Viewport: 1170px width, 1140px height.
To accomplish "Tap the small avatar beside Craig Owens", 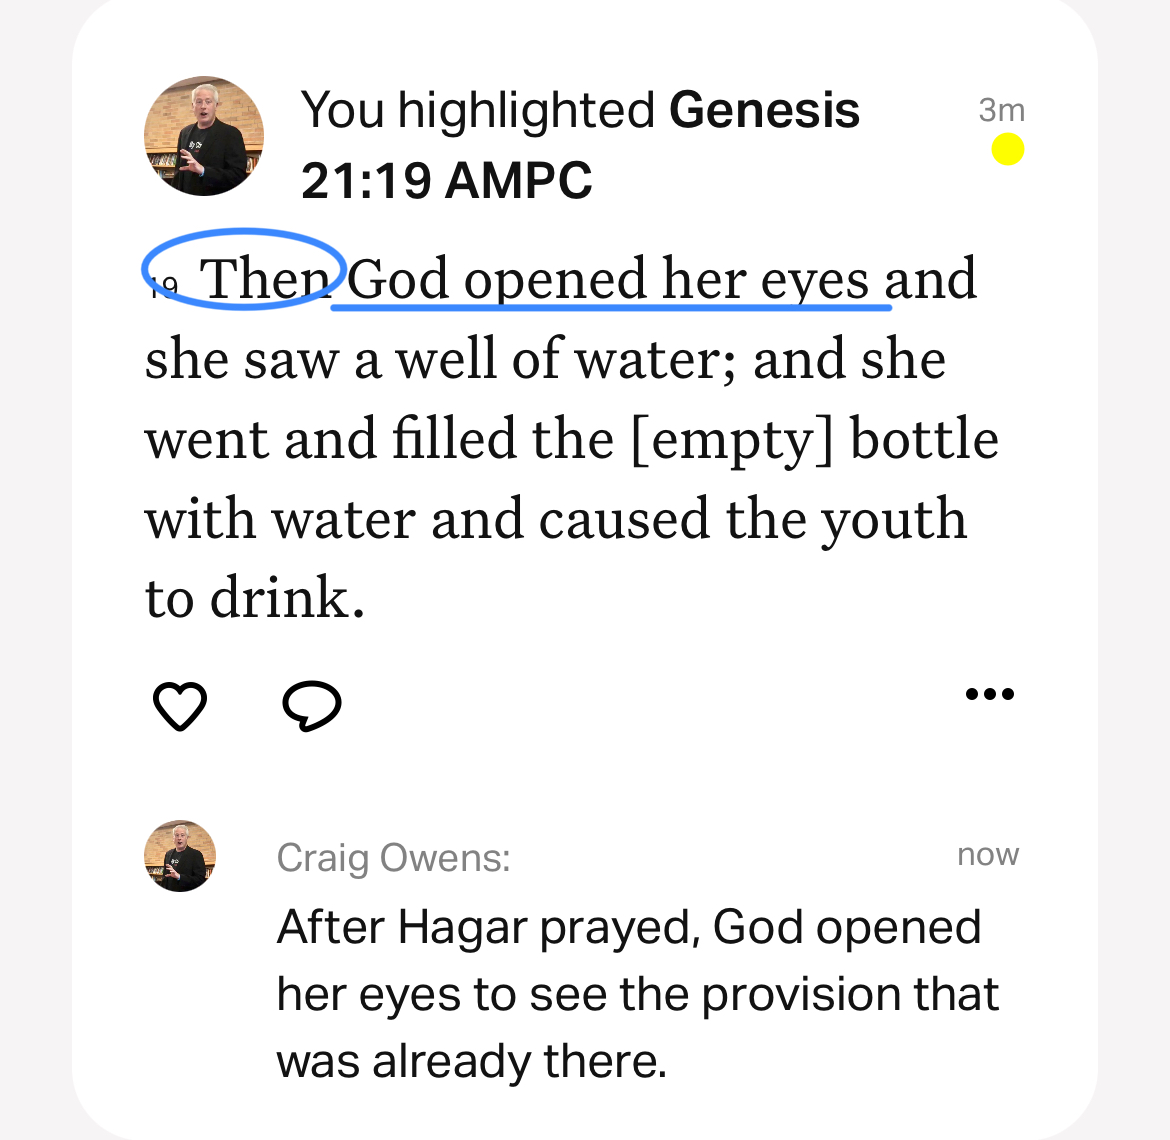I will click(x=180, y=856).
